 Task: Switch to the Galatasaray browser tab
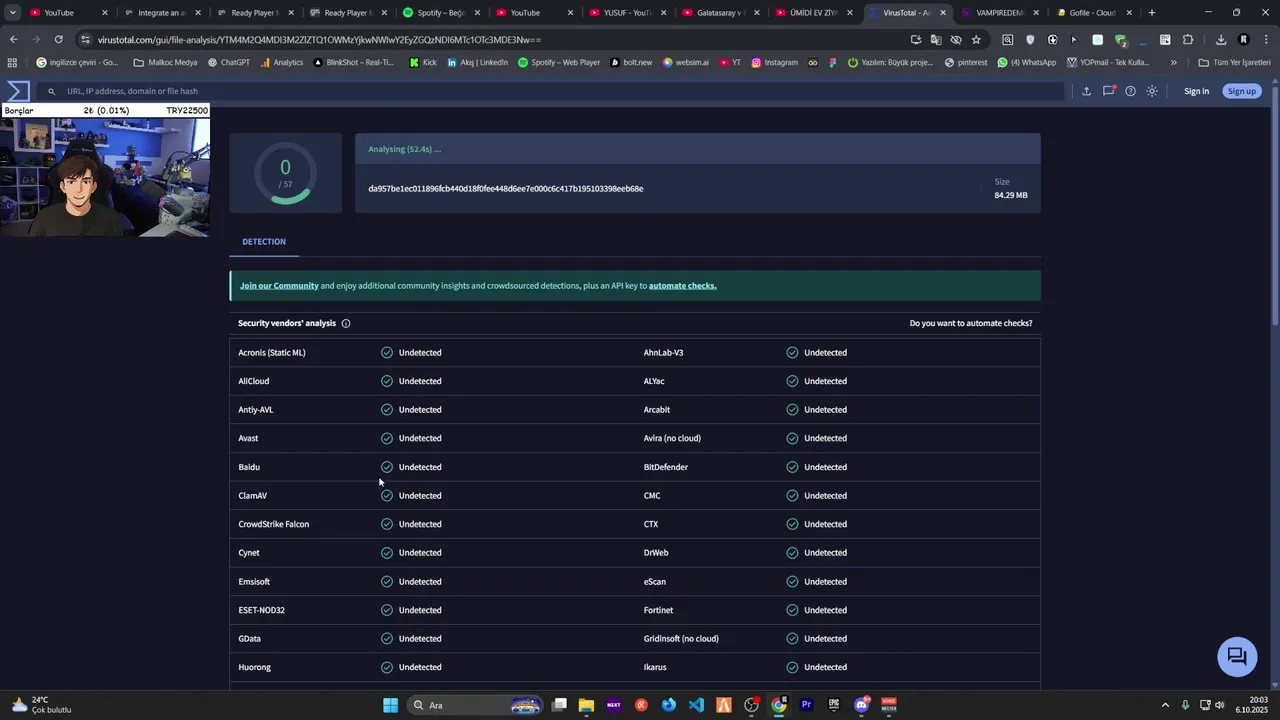(x=718, y=13)
